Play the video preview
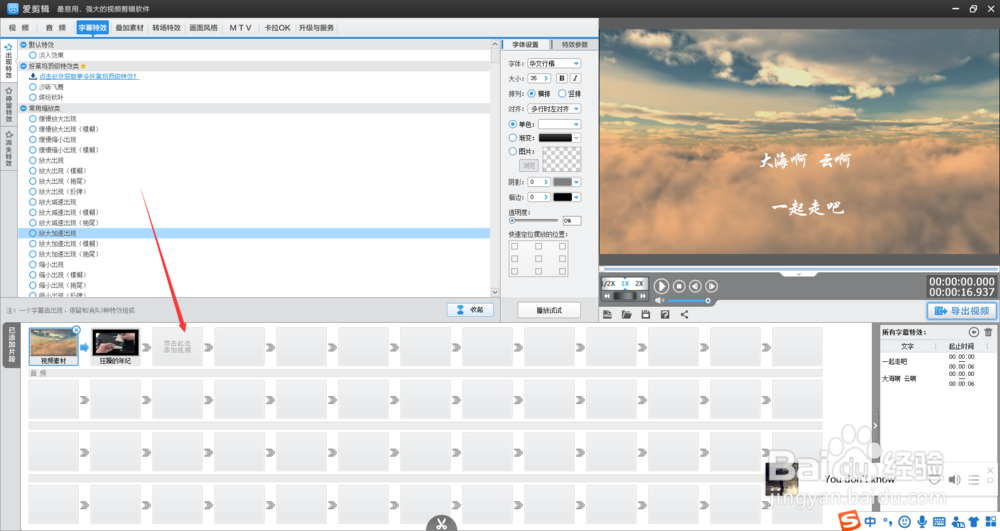 [x=661, y=287]
